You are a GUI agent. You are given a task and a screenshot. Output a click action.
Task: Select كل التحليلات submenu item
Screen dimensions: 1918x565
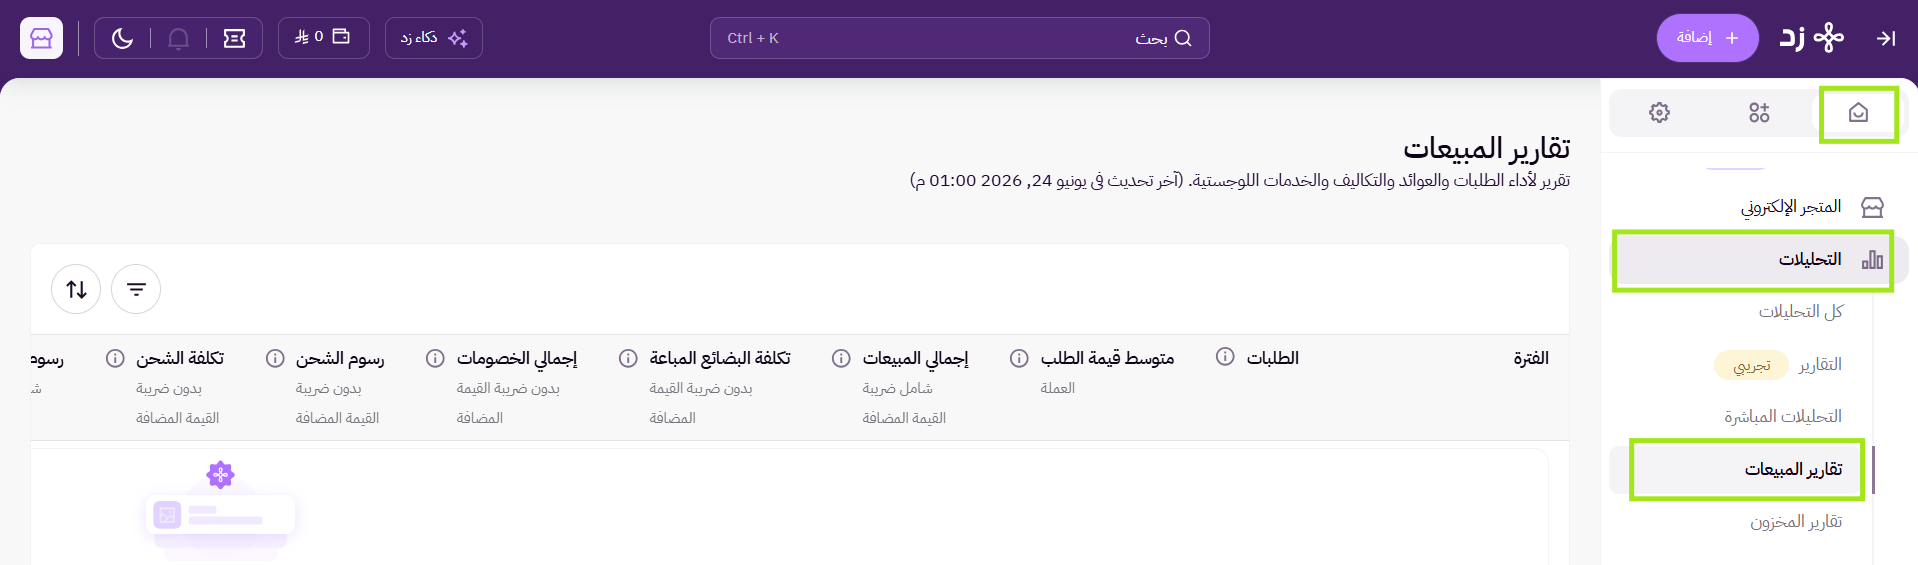[1800, 312]
